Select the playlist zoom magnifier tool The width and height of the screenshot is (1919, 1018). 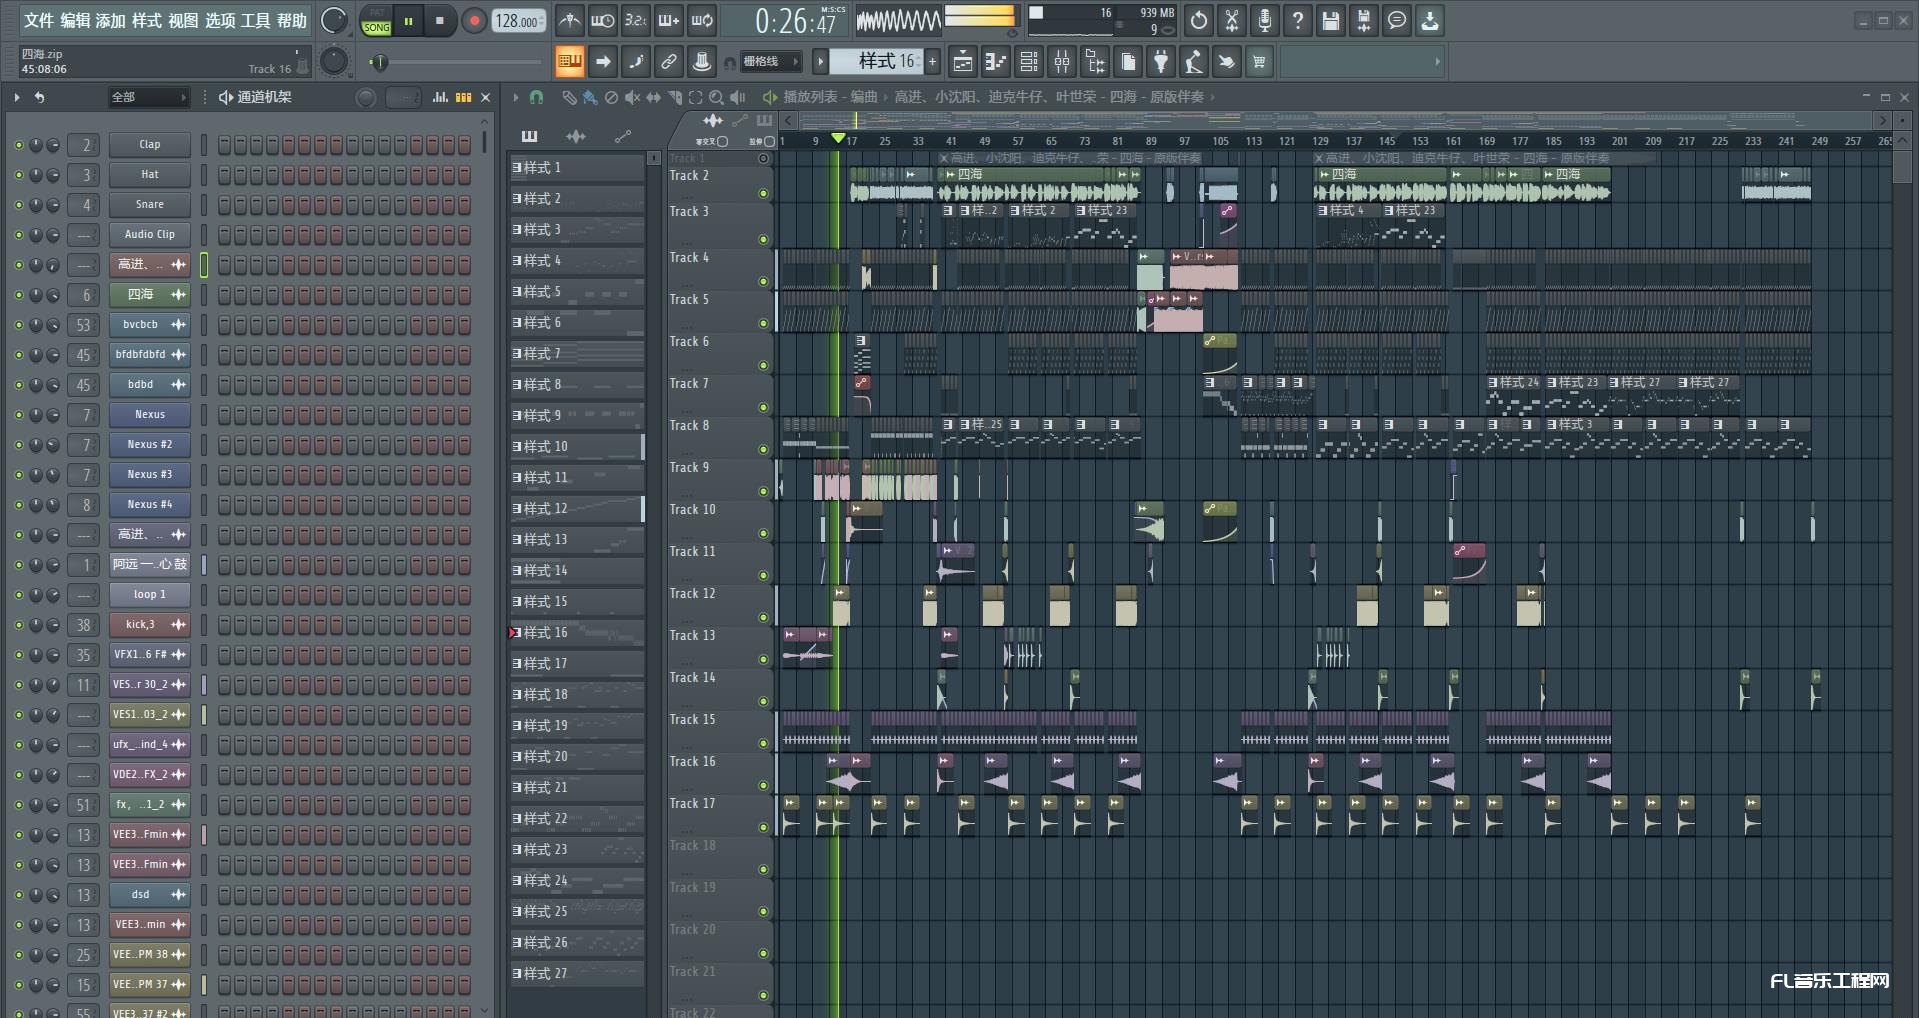(x=716, y=97)
